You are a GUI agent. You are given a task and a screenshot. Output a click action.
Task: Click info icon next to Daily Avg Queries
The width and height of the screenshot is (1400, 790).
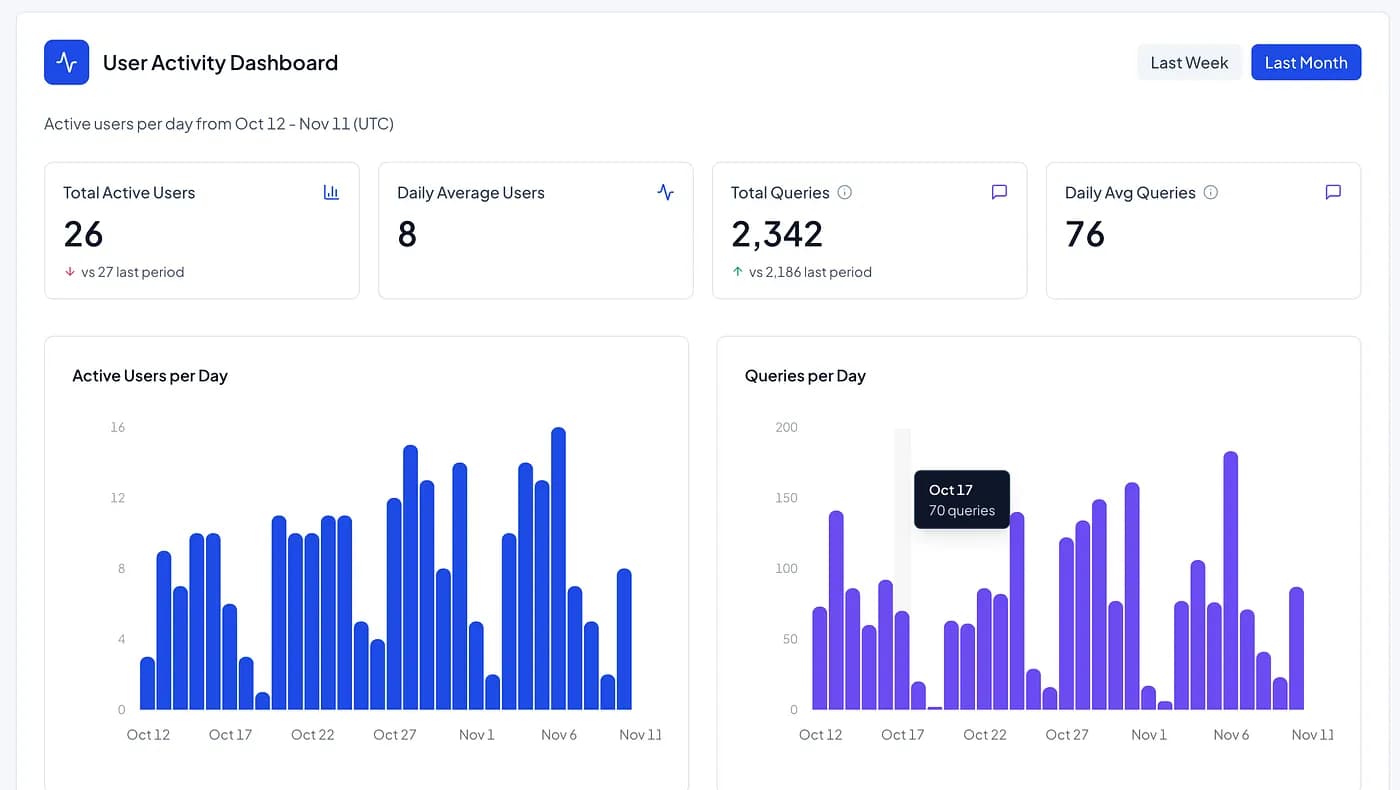pos(1211,192)
